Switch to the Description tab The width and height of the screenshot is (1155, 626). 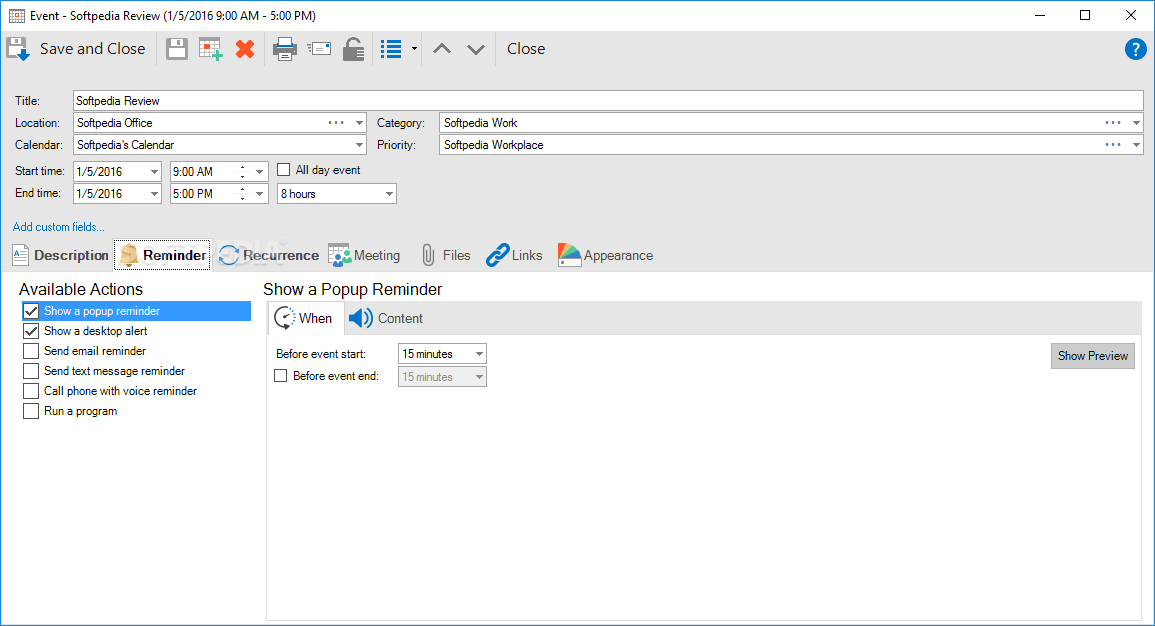coord(60,256)
